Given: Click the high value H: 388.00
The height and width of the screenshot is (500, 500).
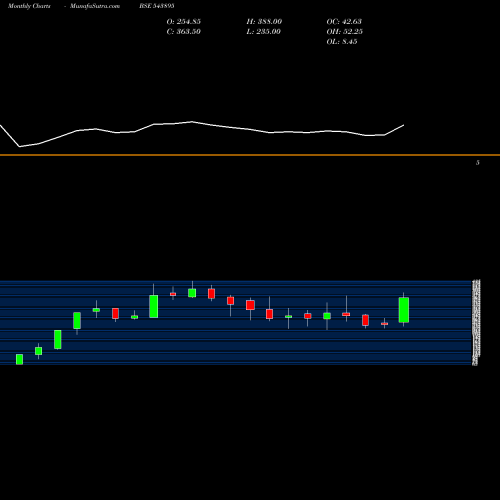Looking at the screenshot, I should pyautogui.click(x=264, y=22).
